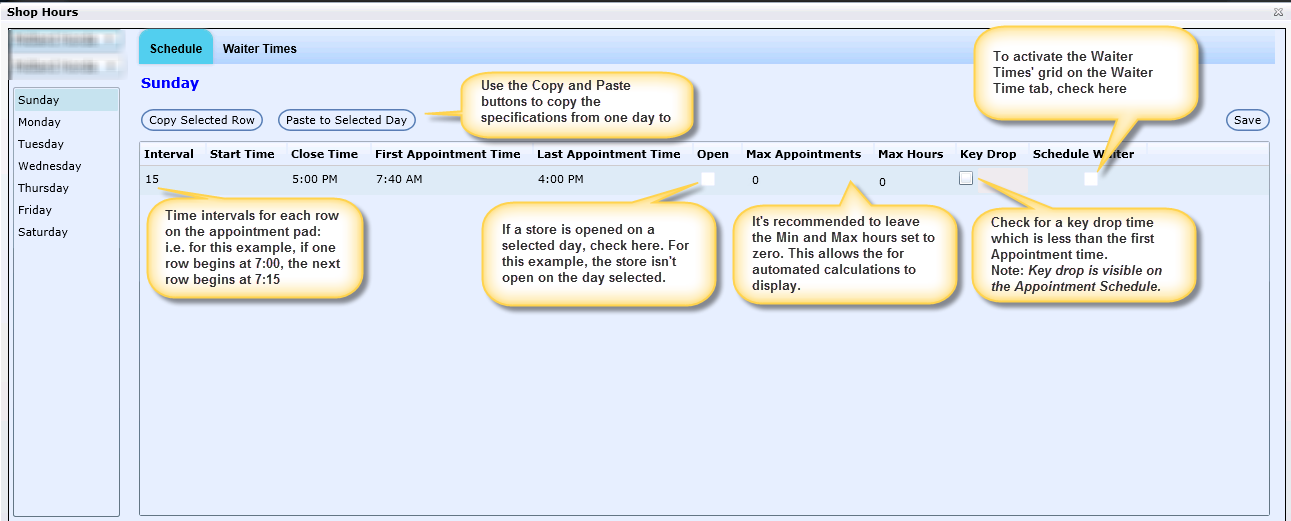Save the shop hours schedule
Screen dimensions: 1291x521
[1247, 120]
